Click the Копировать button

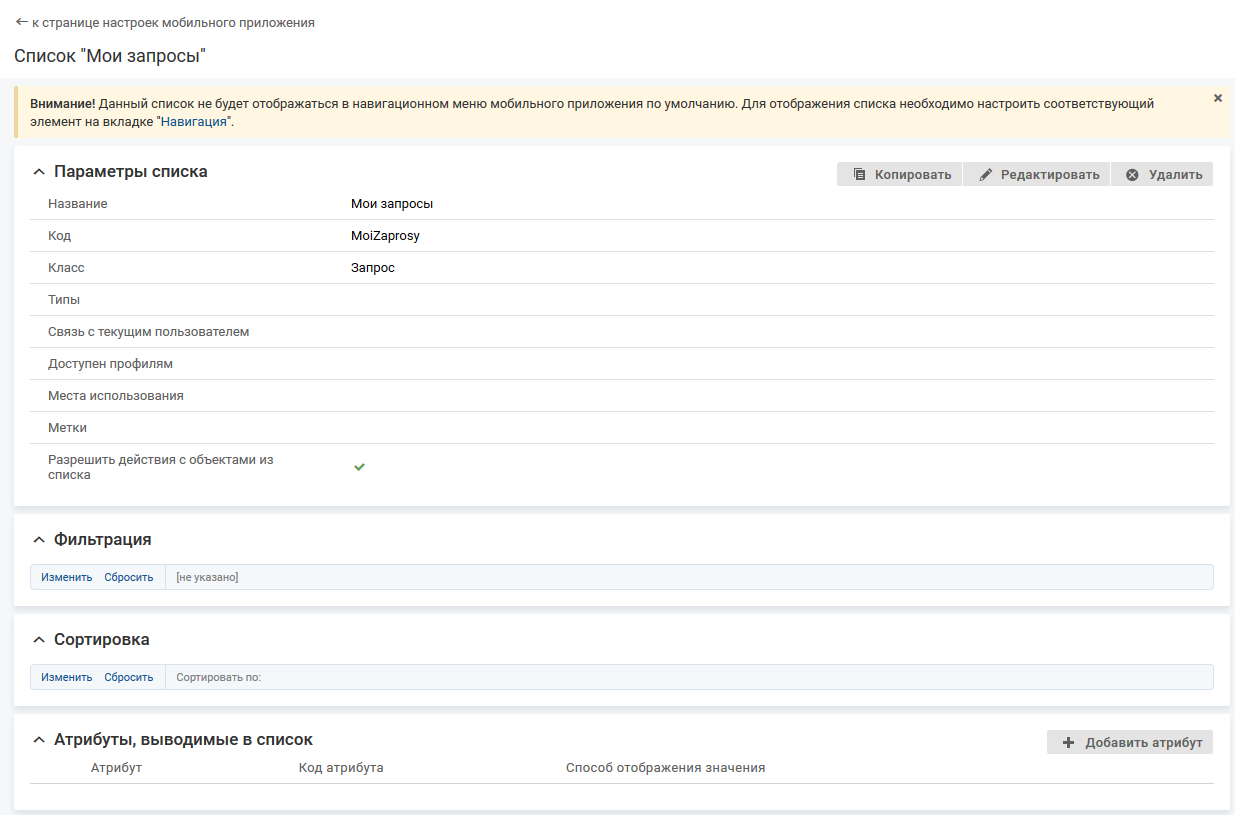click(x=900, y=174)
